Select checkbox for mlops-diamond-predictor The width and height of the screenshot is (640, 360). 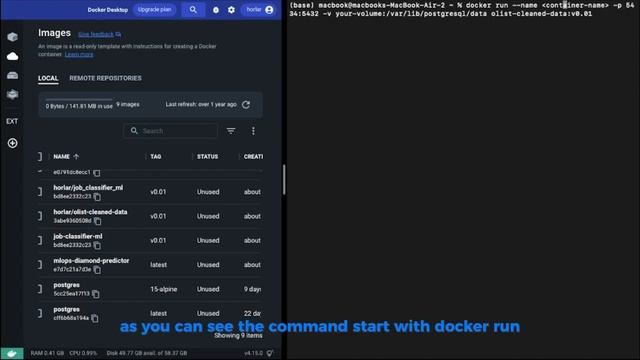pos(40,264)
